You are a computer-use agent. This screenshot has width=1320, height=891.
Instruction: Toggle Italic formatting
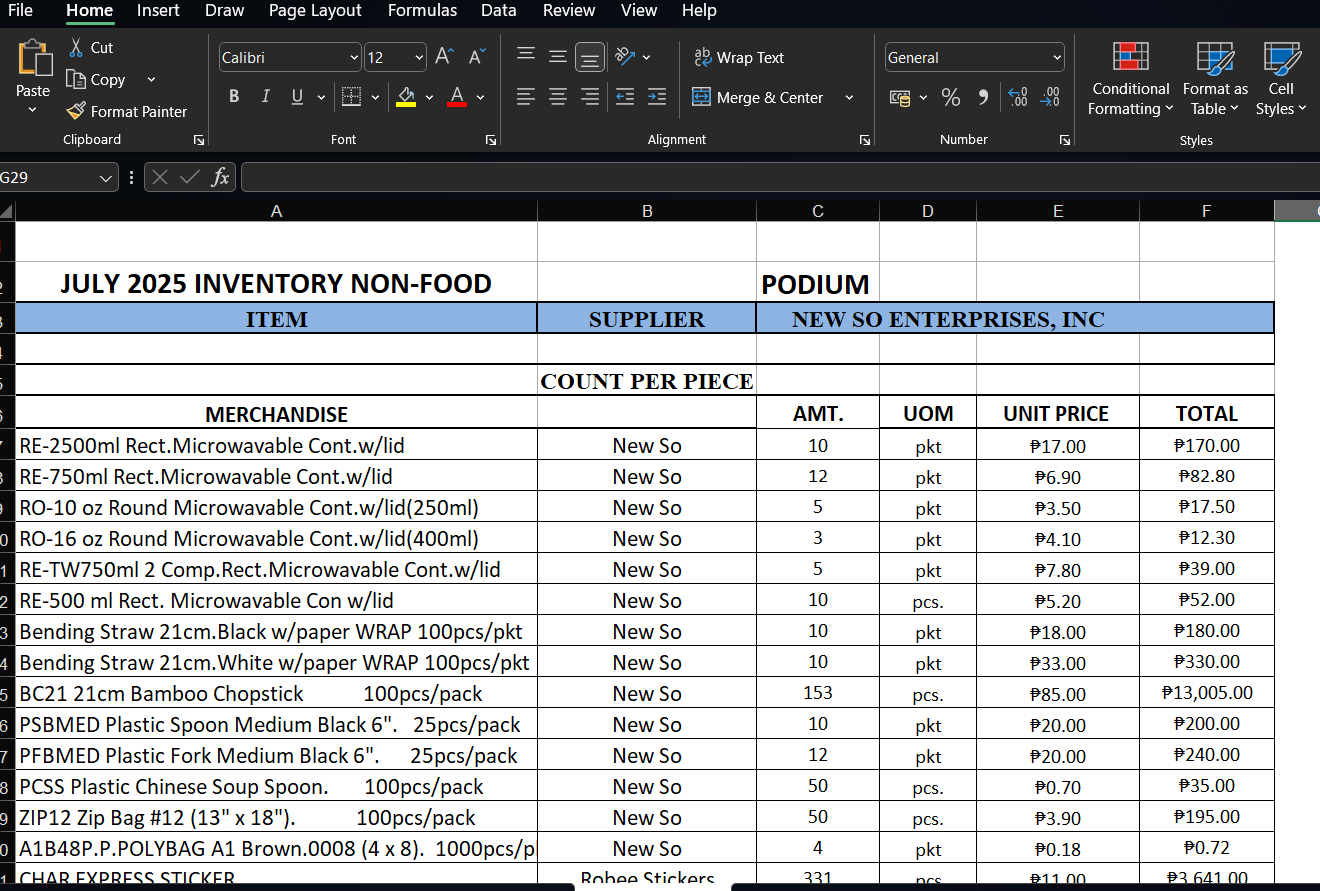pyautogui.click(x=265, y=97)
